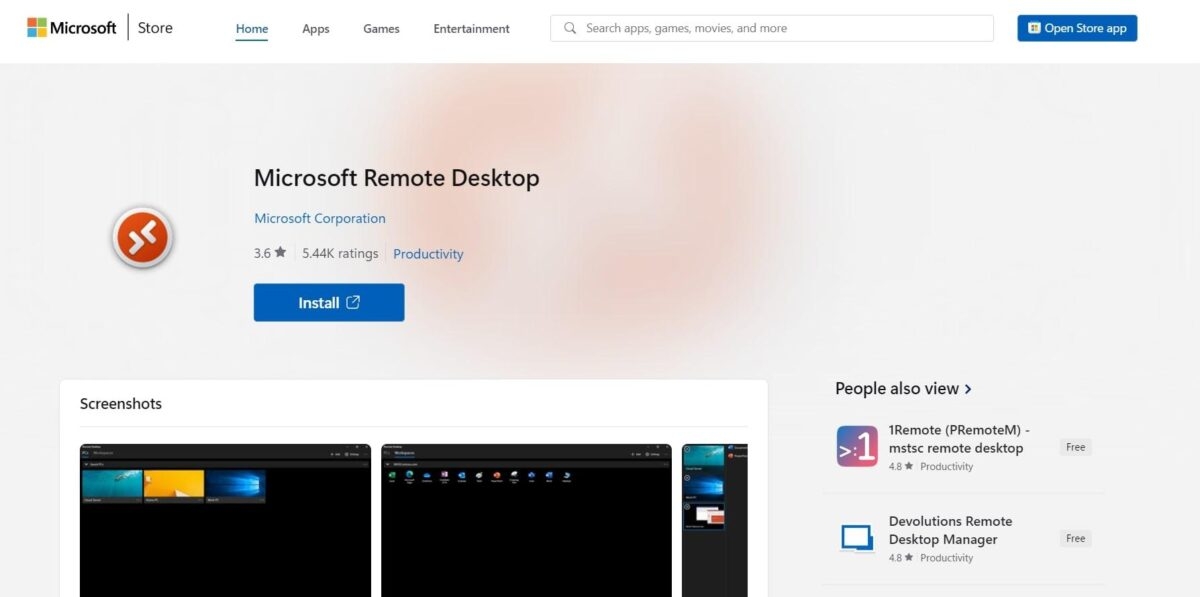Open the Store home link
Viewport: 1200px width, 597px height.
point(155,28)
